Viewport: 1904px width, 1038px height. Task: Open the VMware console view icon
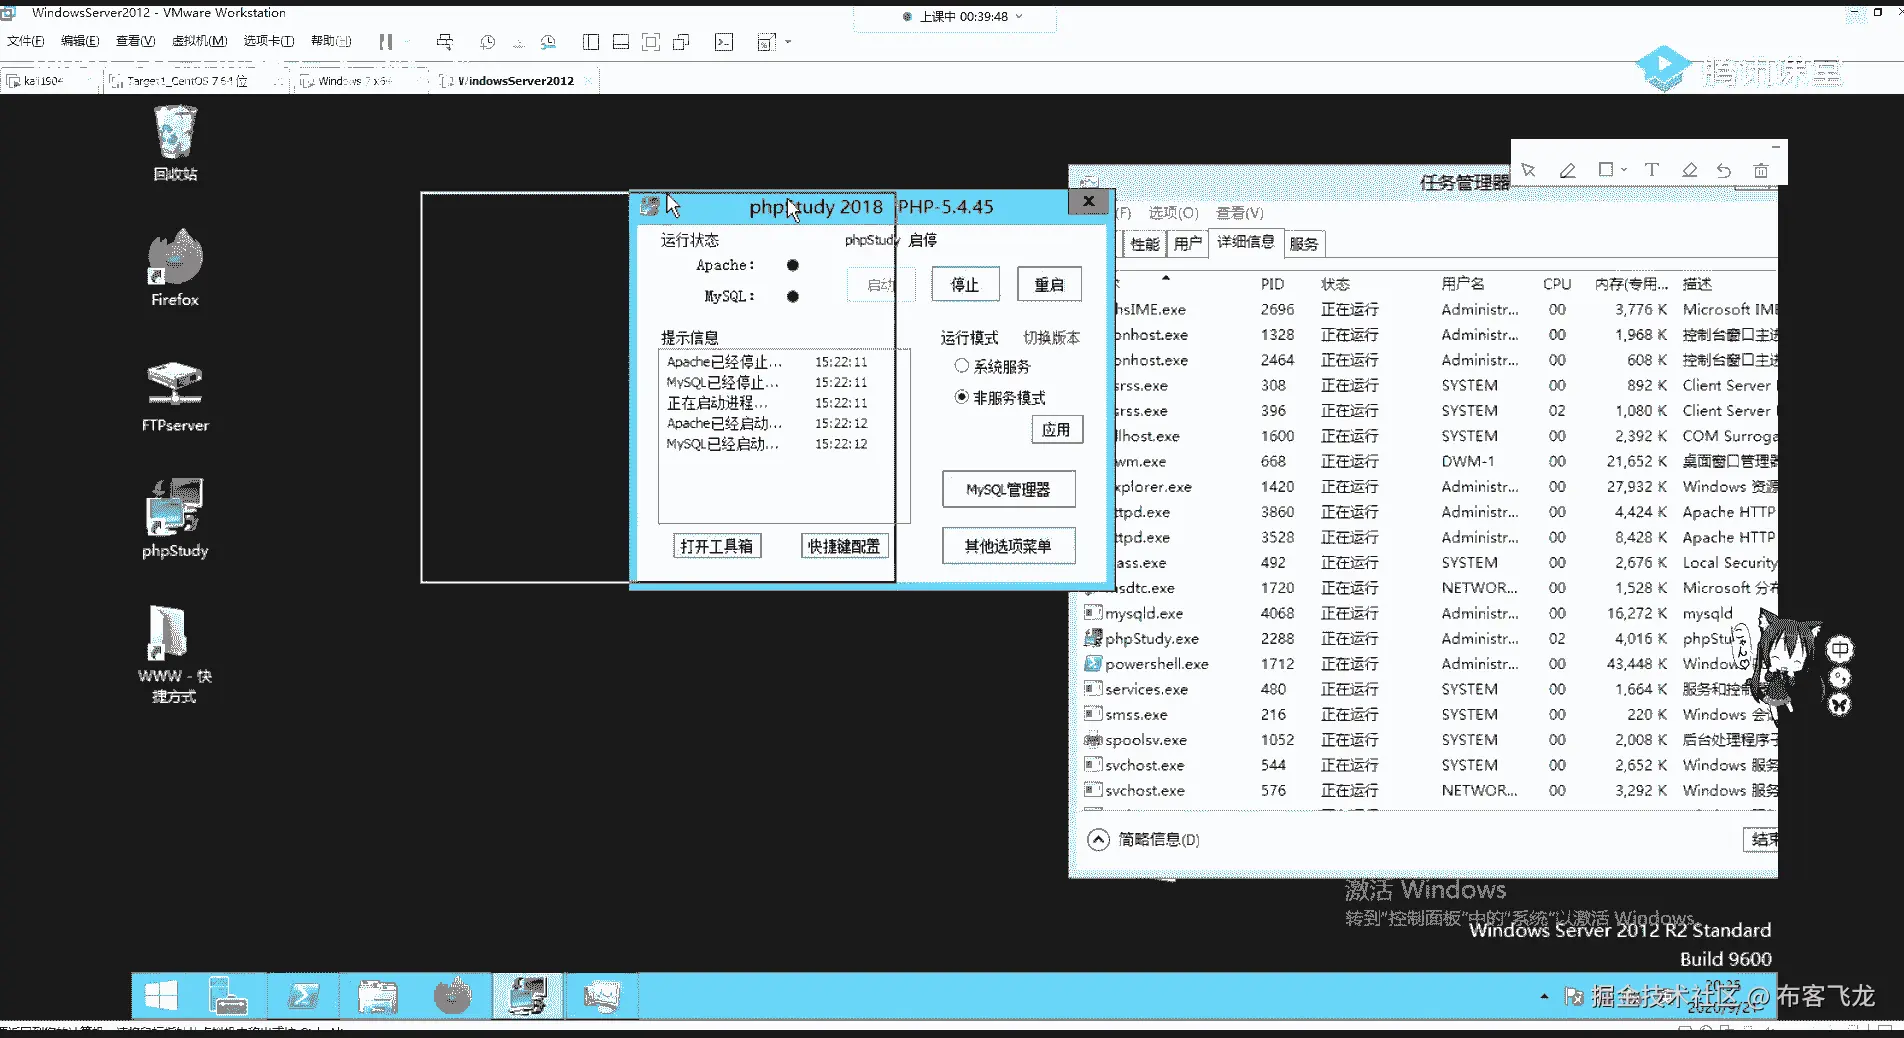(x=724, y=42)
